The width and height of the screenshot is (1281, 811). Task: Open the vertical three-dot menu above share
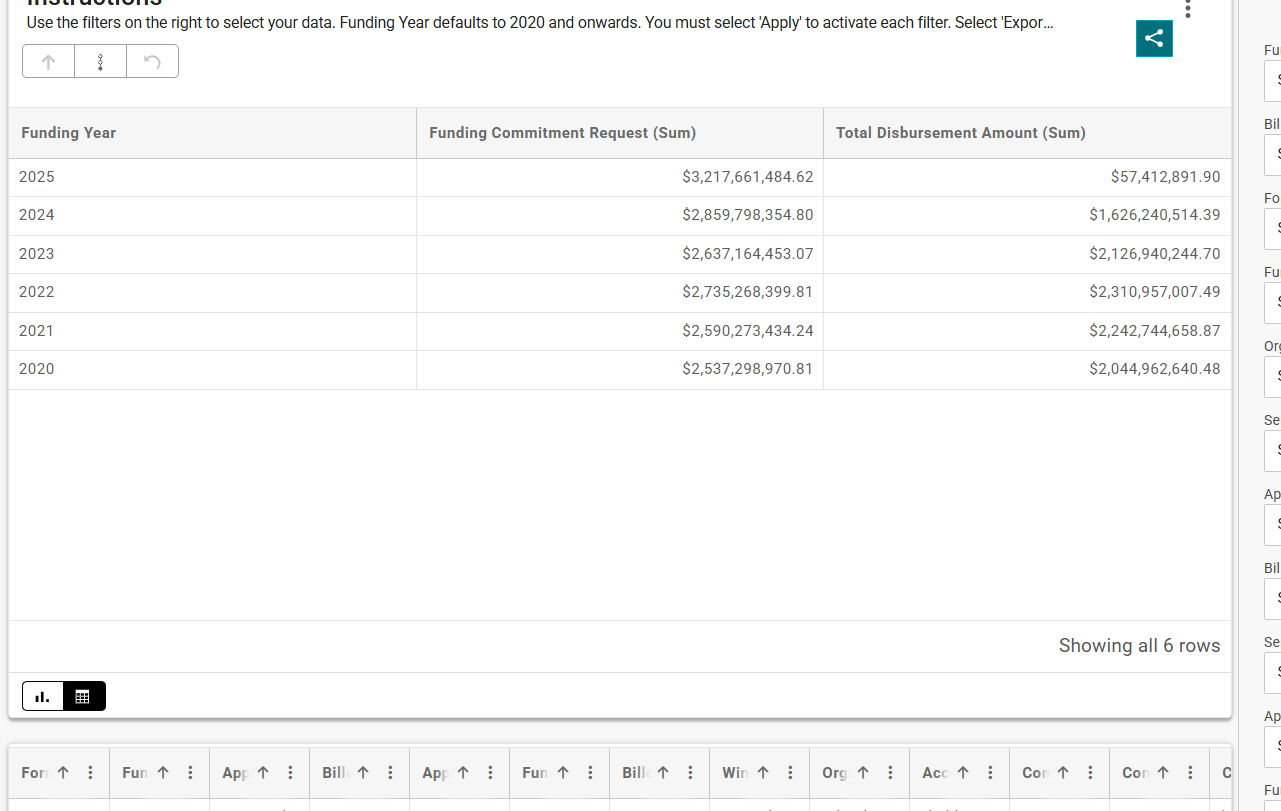1187,9
